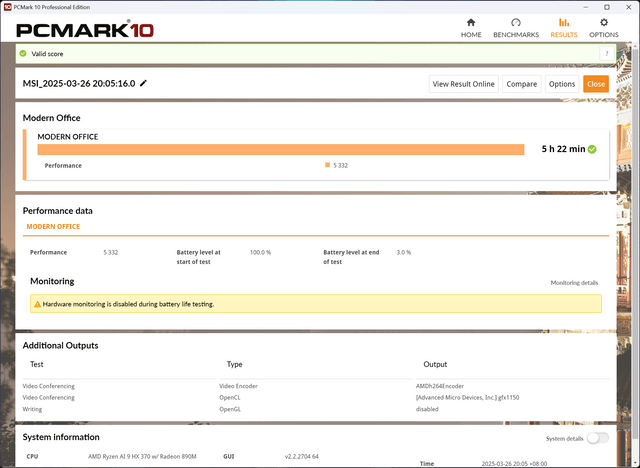Click the hardware monitoring disabled notice
This screenshot has height=468, width=640.
point(316,304)
